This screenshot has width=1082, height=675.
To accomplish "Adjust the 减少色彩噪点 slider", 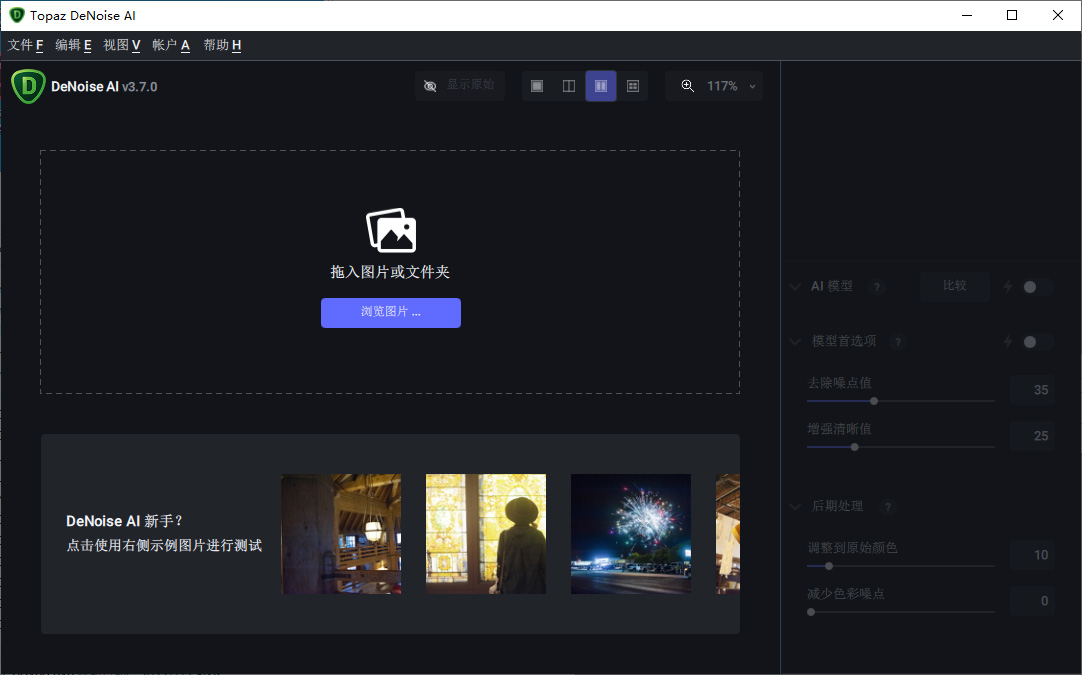I will point(901,612).
